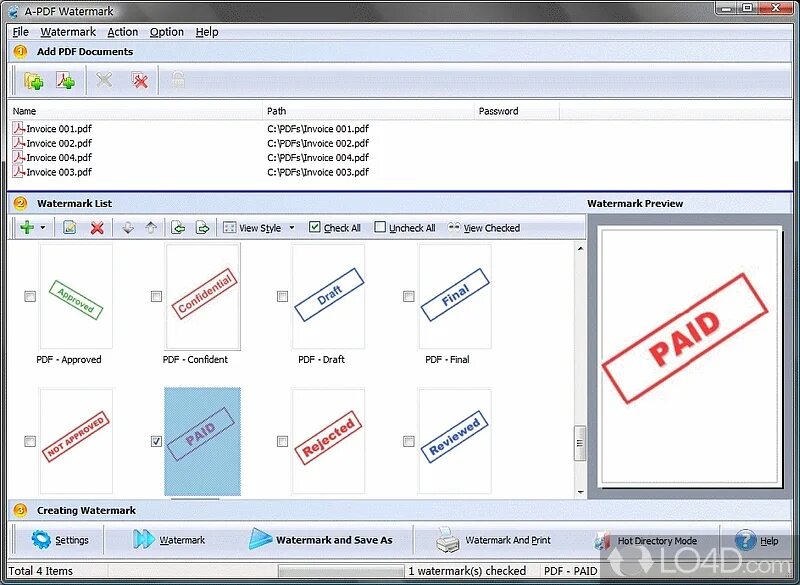Click Watermark and Save As button

[321, 540]
